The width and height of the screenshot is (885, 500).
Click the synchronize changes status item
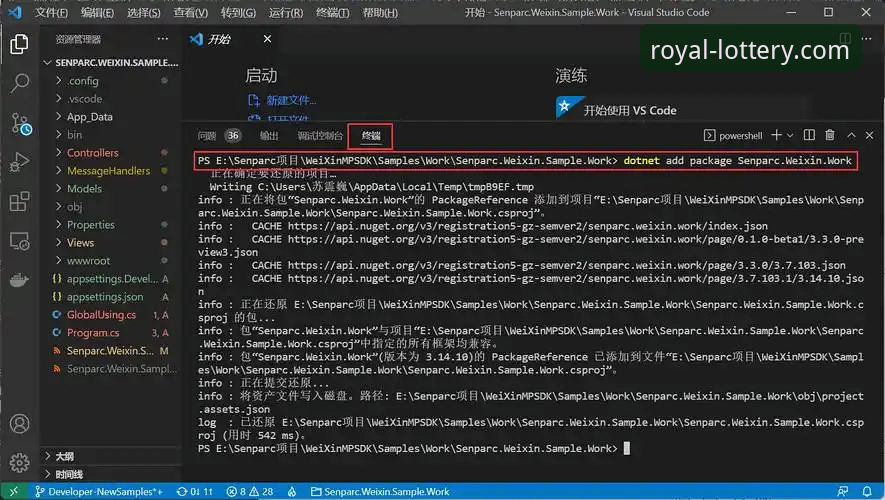coord(195,492)
